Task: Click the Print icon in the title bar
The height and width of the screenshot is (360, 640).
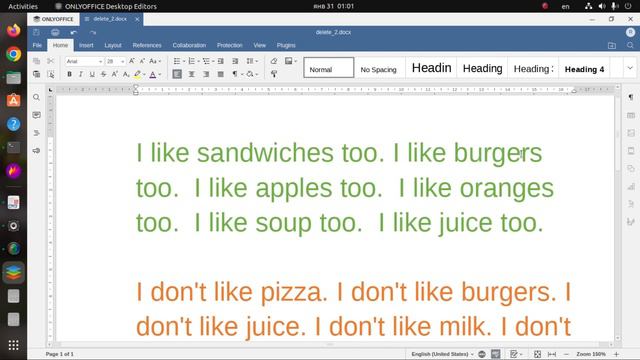Action: click(x=55, y=32)
